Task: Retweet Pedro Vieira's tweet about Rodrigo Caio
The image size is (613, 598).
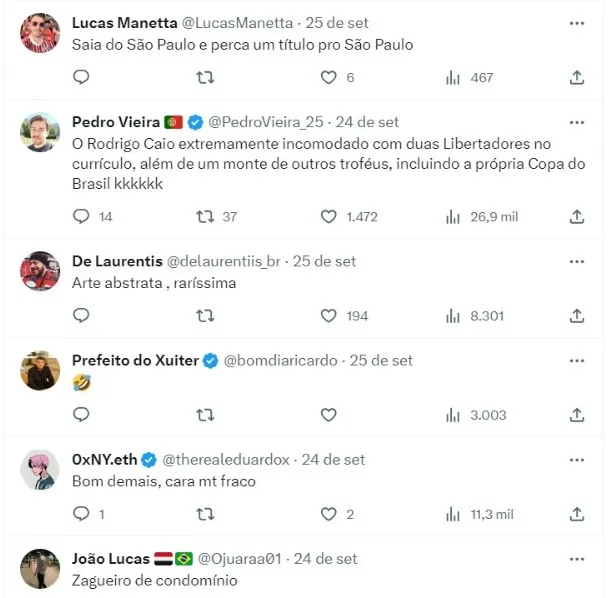Action: (205, 216)
